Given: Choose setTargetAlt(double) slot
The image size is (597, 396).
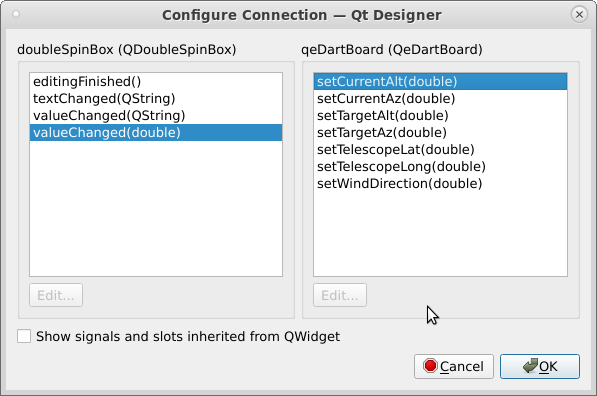Looking at the screenshot, I should 440,115.
